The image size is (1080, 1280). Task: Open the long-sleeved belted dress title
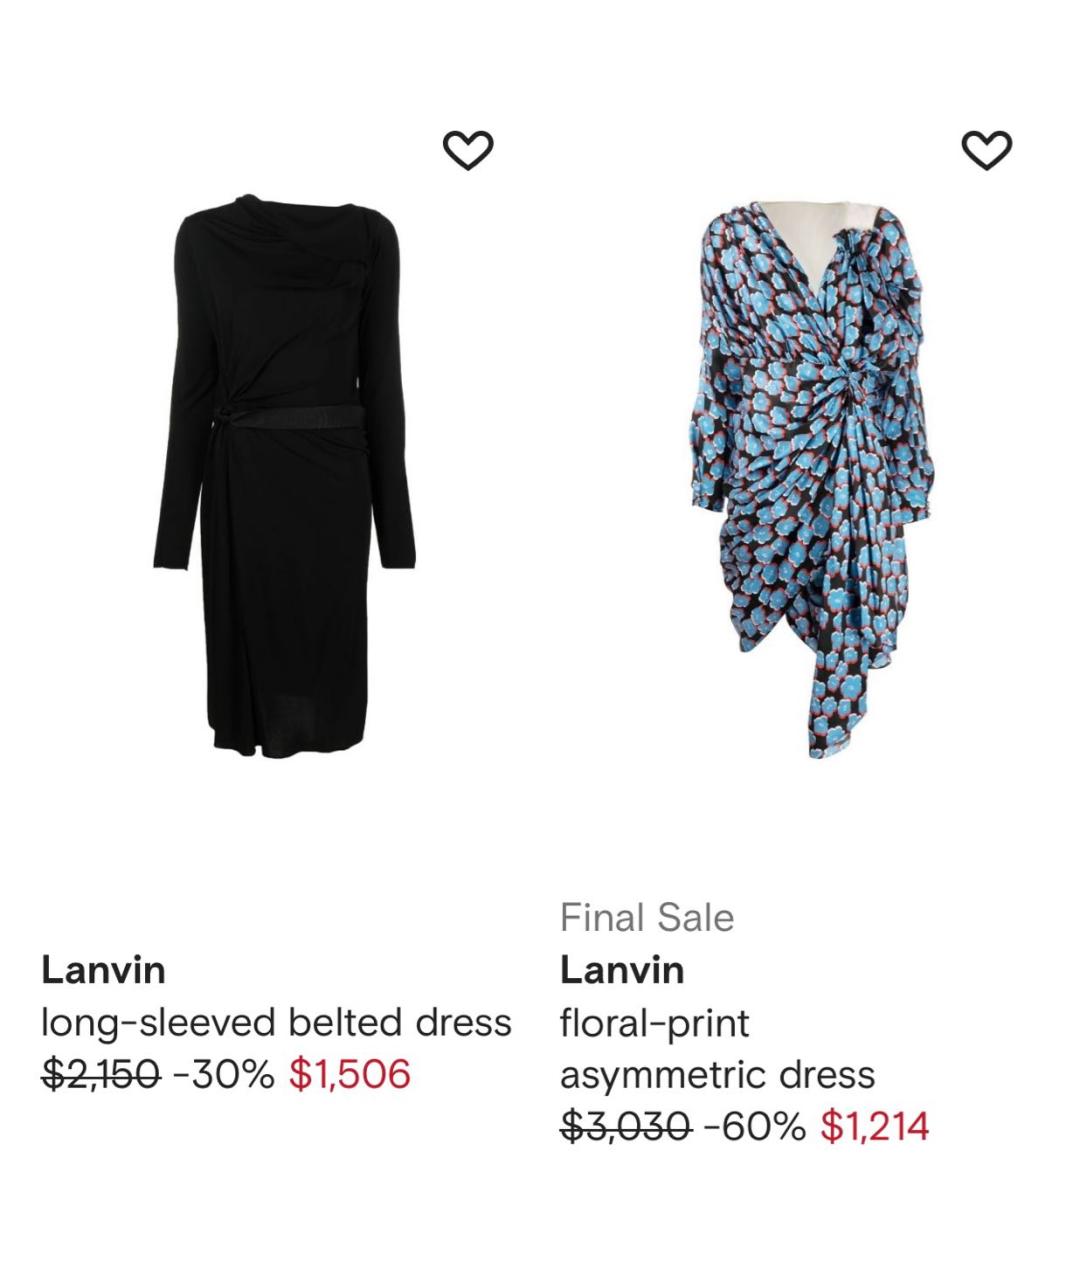point(276,1023)
